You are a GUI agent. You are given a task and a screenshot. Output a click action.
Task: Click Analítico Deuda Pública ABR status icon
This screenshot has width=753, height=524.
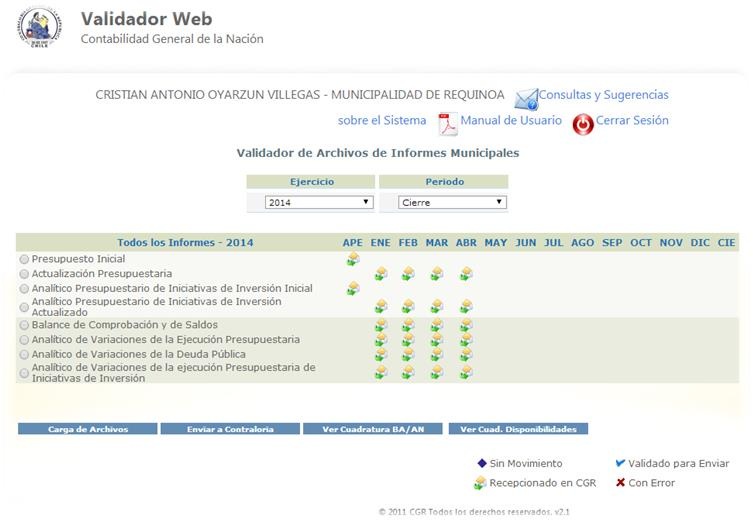click(x=466, y=355)
